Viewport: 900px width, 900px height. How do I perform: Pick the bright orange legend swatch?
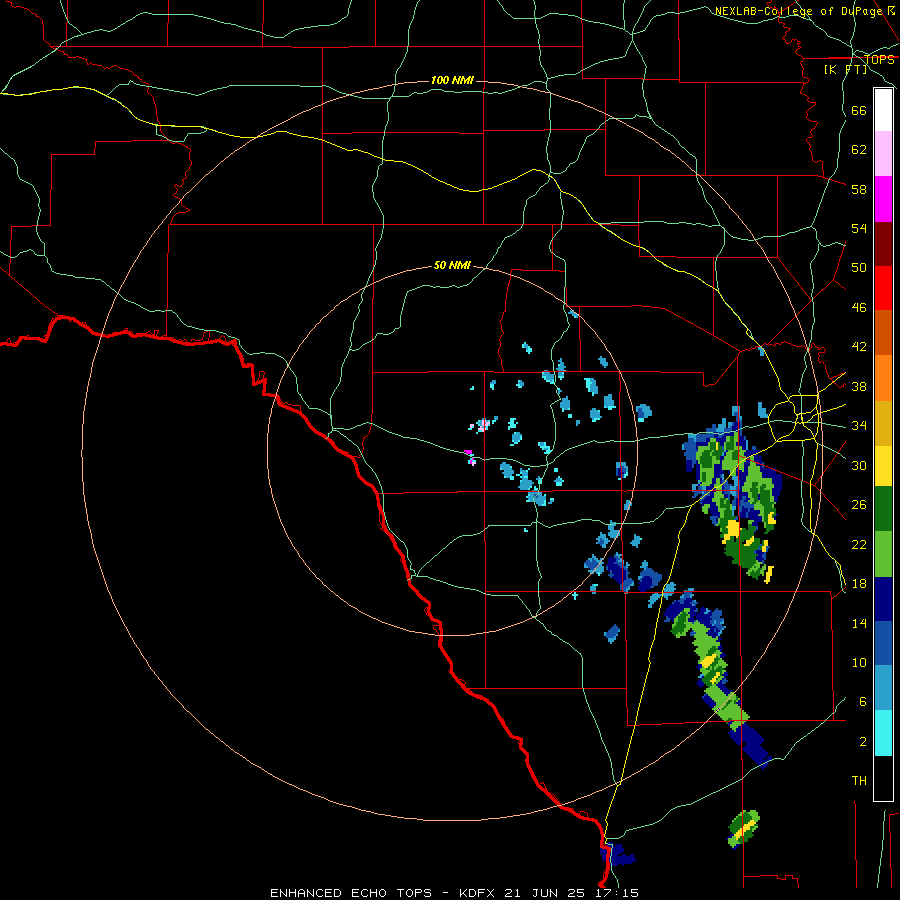[883, 378]
